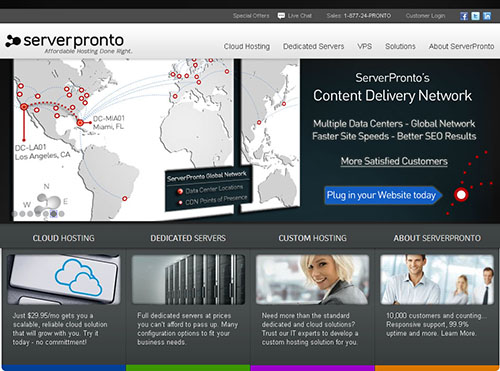Image resolution: width=500 pixels, height=371 pixels.
Task: Click Plug in your Website today button
Action: tap(383, 195)
